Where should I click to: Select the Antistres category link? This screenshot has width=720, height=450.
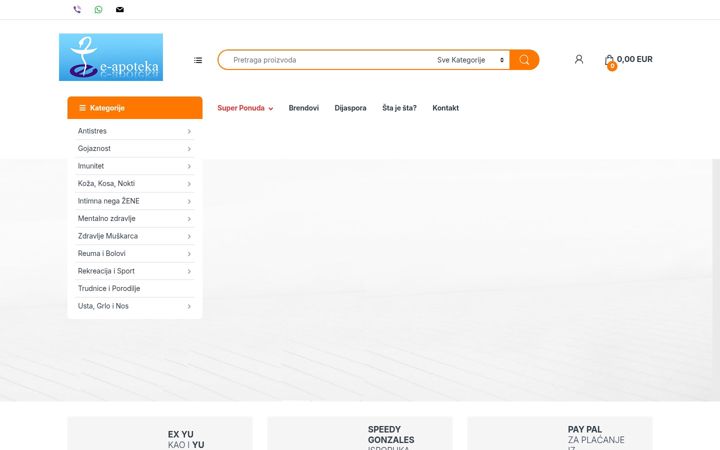92,131
